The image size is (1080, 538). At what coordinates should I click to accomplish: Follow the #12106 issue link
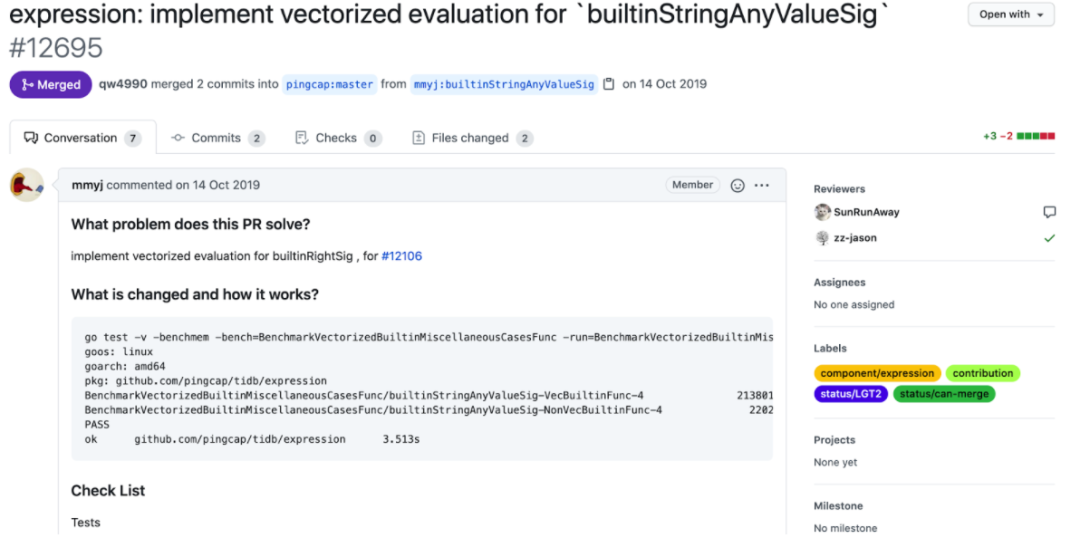(x=402, y=256)
